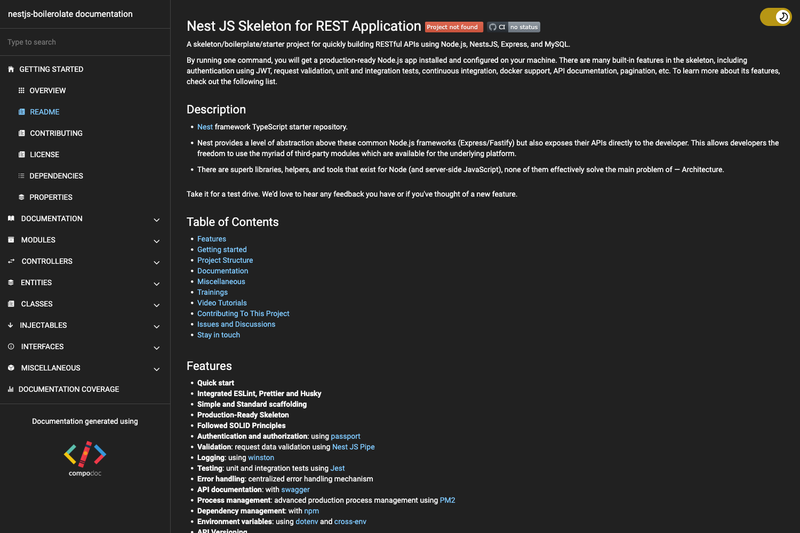Expand the Controllers section chevron

click(157, 262)
